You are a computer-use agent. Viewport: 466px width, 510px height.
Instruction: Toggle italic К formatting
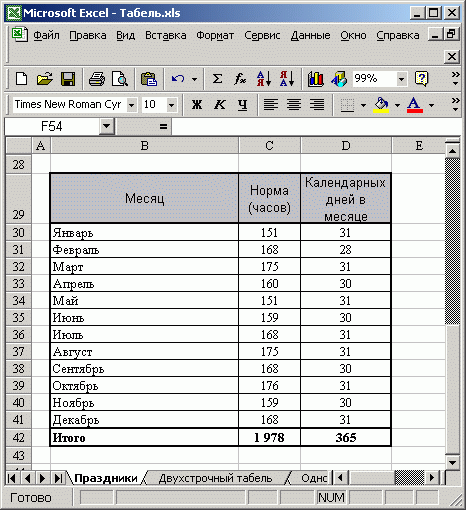(220, 105)
